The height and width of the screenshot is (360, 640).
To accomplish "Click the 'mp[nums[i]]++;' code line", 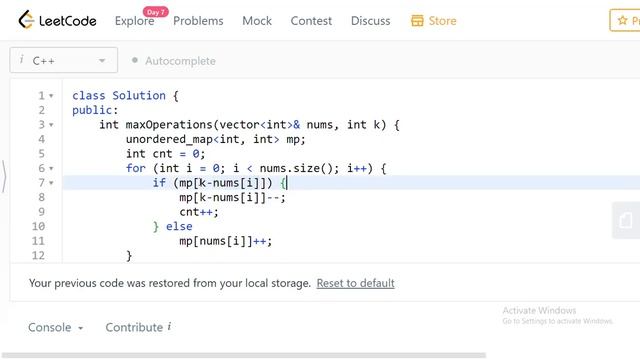I will click(226, 241).
